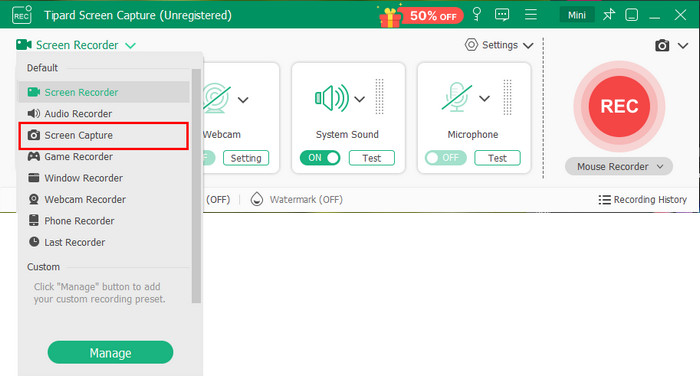Start recording with the REC button
The height and width of the screenshot is (376, 700).
[619, 106]
